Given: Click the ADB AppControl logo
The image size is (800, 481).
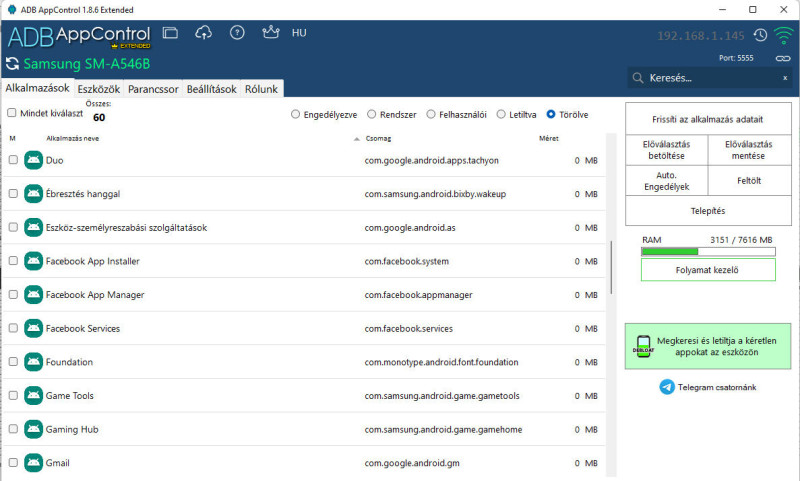Looking at the screenshot, I should coord(79,37).
